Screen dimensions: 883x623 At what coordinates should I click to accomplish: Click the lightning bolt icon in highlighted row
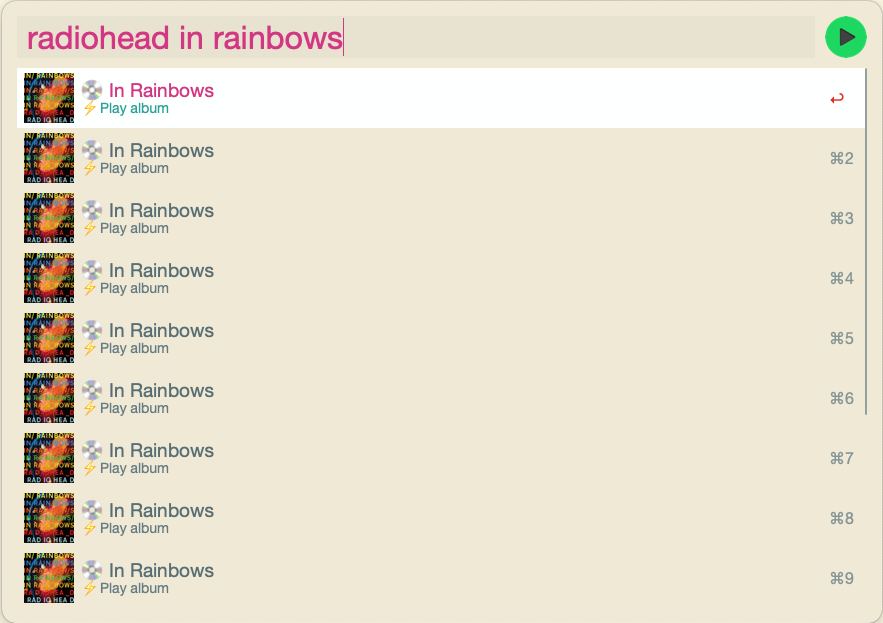click(x=90, y=108)
